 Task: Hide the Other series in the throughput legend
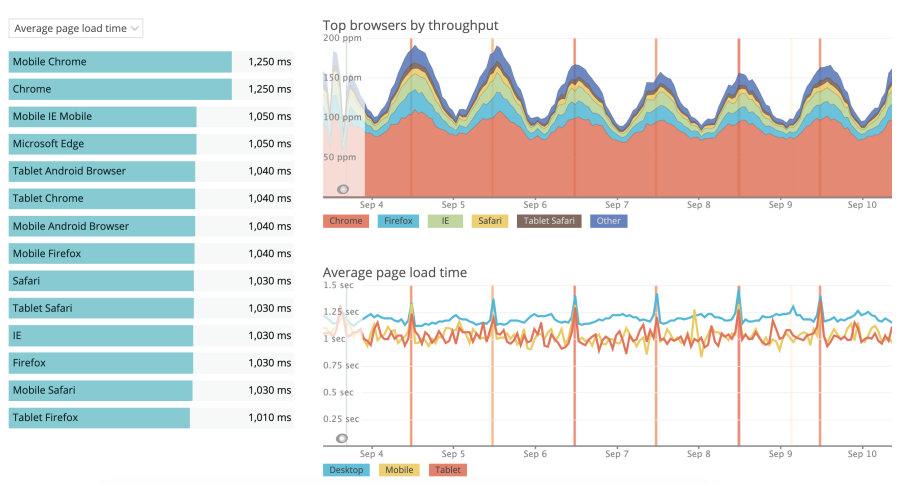608,221
